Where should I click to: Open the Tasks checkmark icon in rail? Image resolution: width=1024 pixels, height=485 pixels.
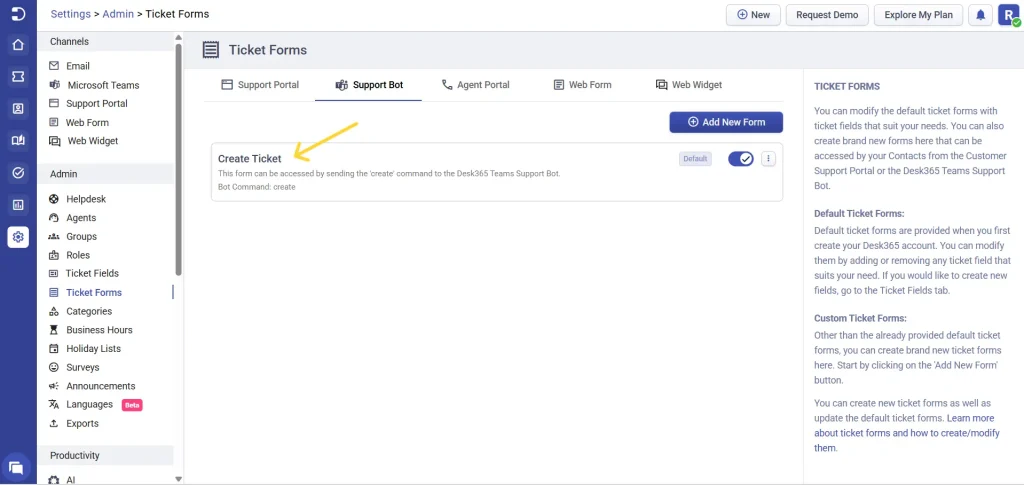(x=18, y=173)
